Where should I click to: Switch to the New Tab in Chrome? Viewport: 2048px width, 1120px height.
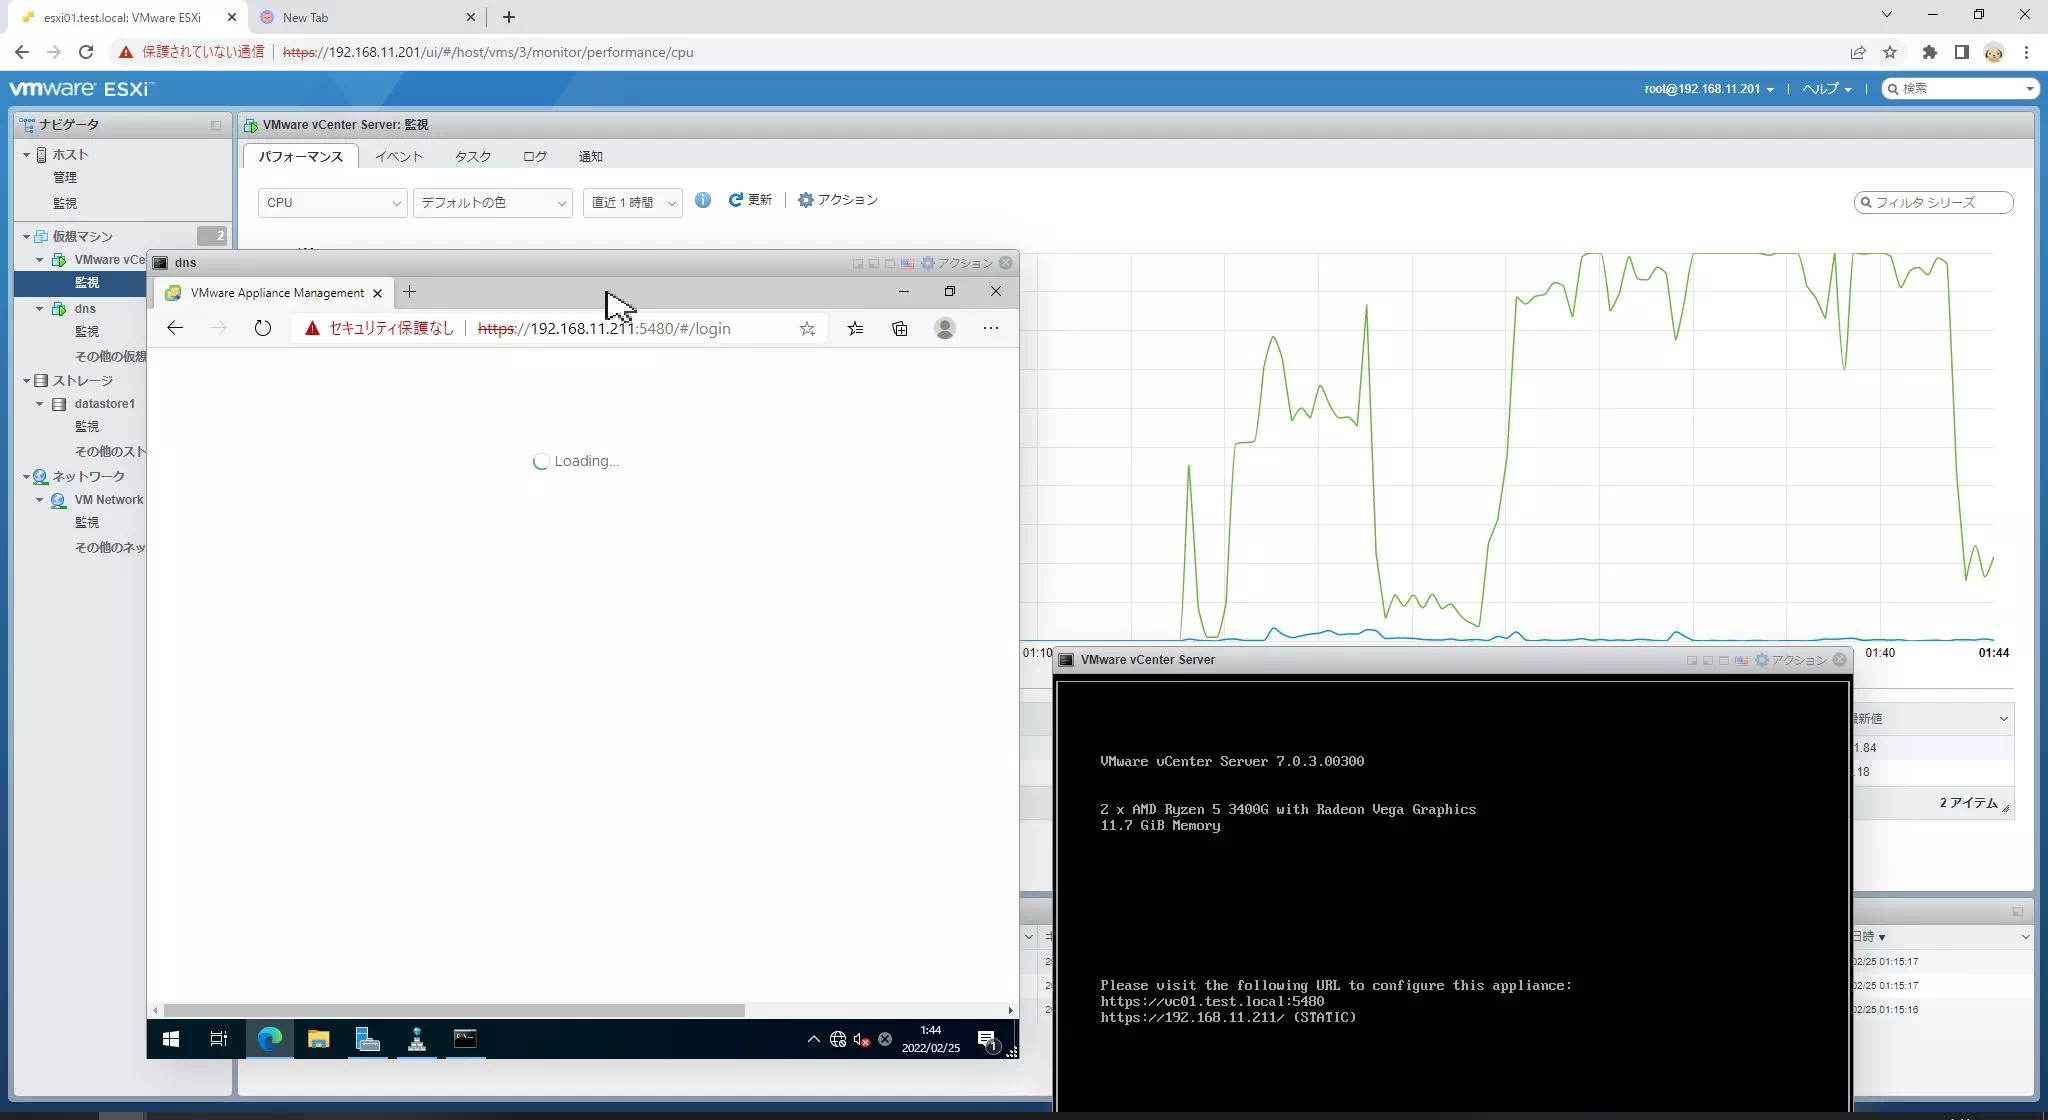pos(366,17)
